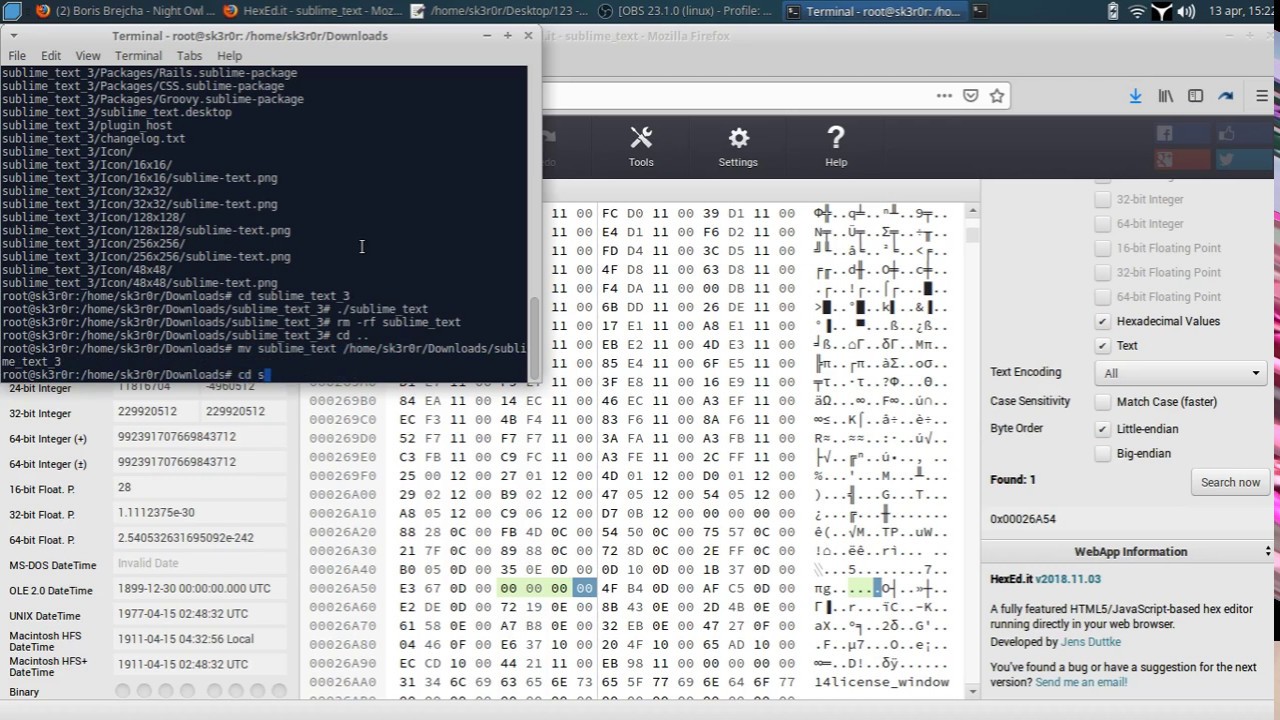Enable the Match Case (faster) checkbox
The height and width of the screenshot is (720, 1280).
click(x=1102, y=402)
